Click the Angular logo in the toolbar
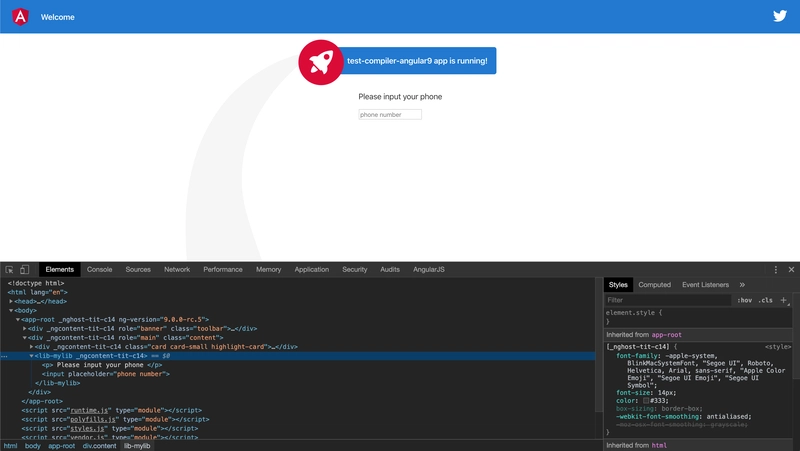The height and width of the screenshot is (451, 800). coord(20,17)
